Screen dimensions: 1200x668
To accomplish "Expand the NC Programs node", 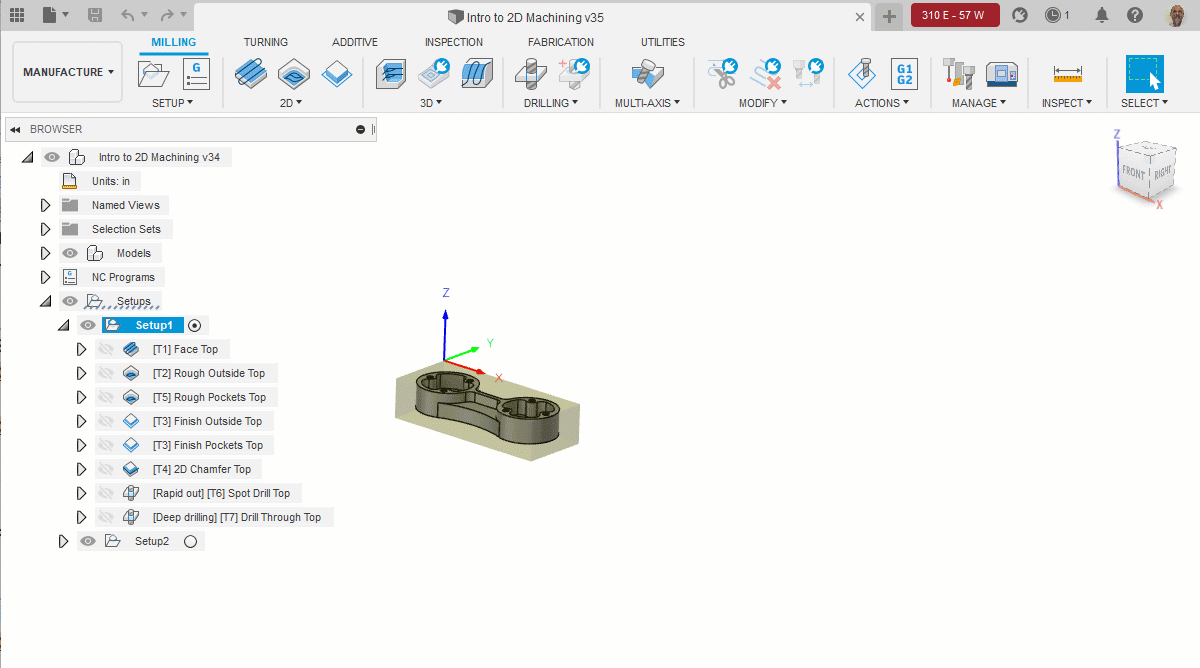I will click(45, 277).
